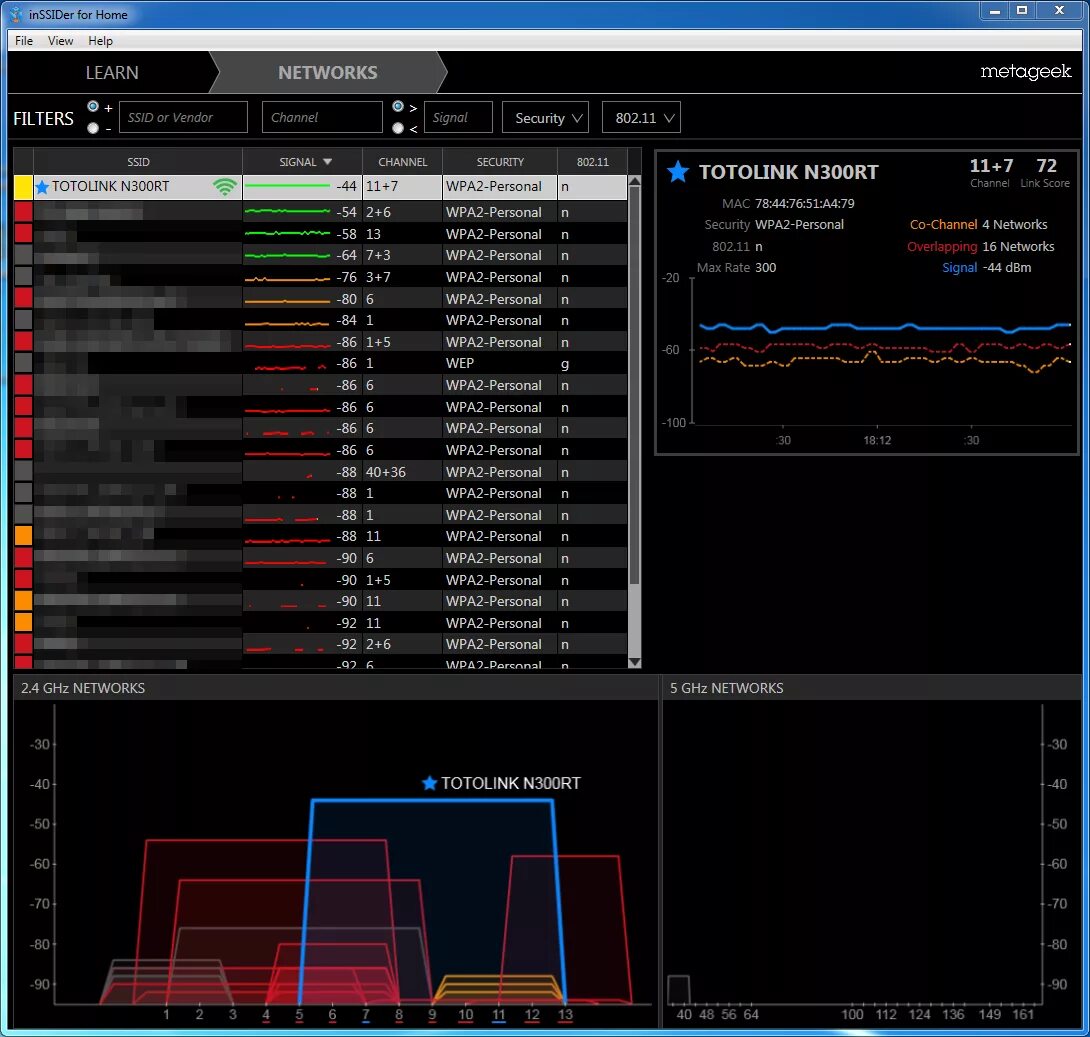Click the inSSIDer app icon in title bar
1090x1037 pixels.
tap(16, 14)
